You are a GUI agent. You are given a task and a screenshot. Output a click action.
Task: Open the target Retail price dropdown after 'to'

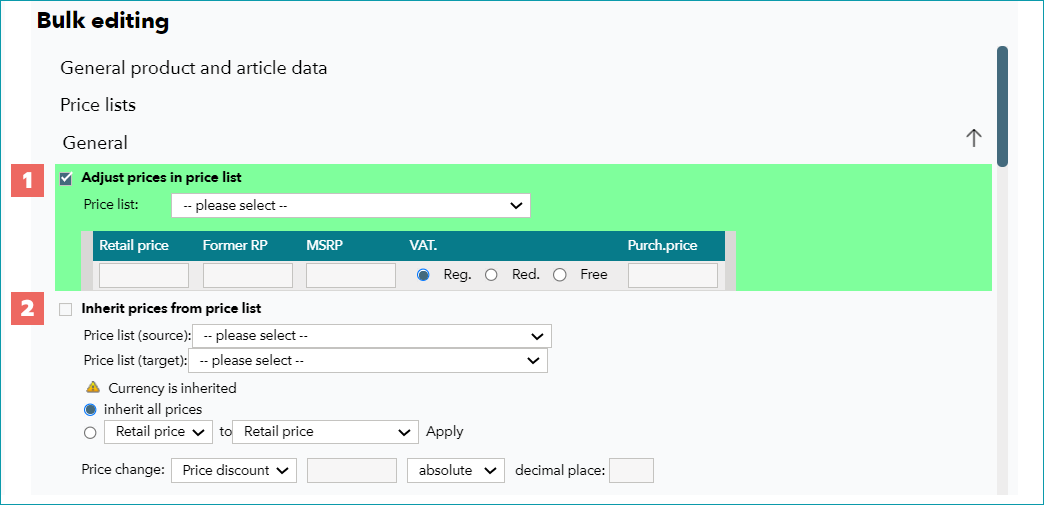click(326, 432)
